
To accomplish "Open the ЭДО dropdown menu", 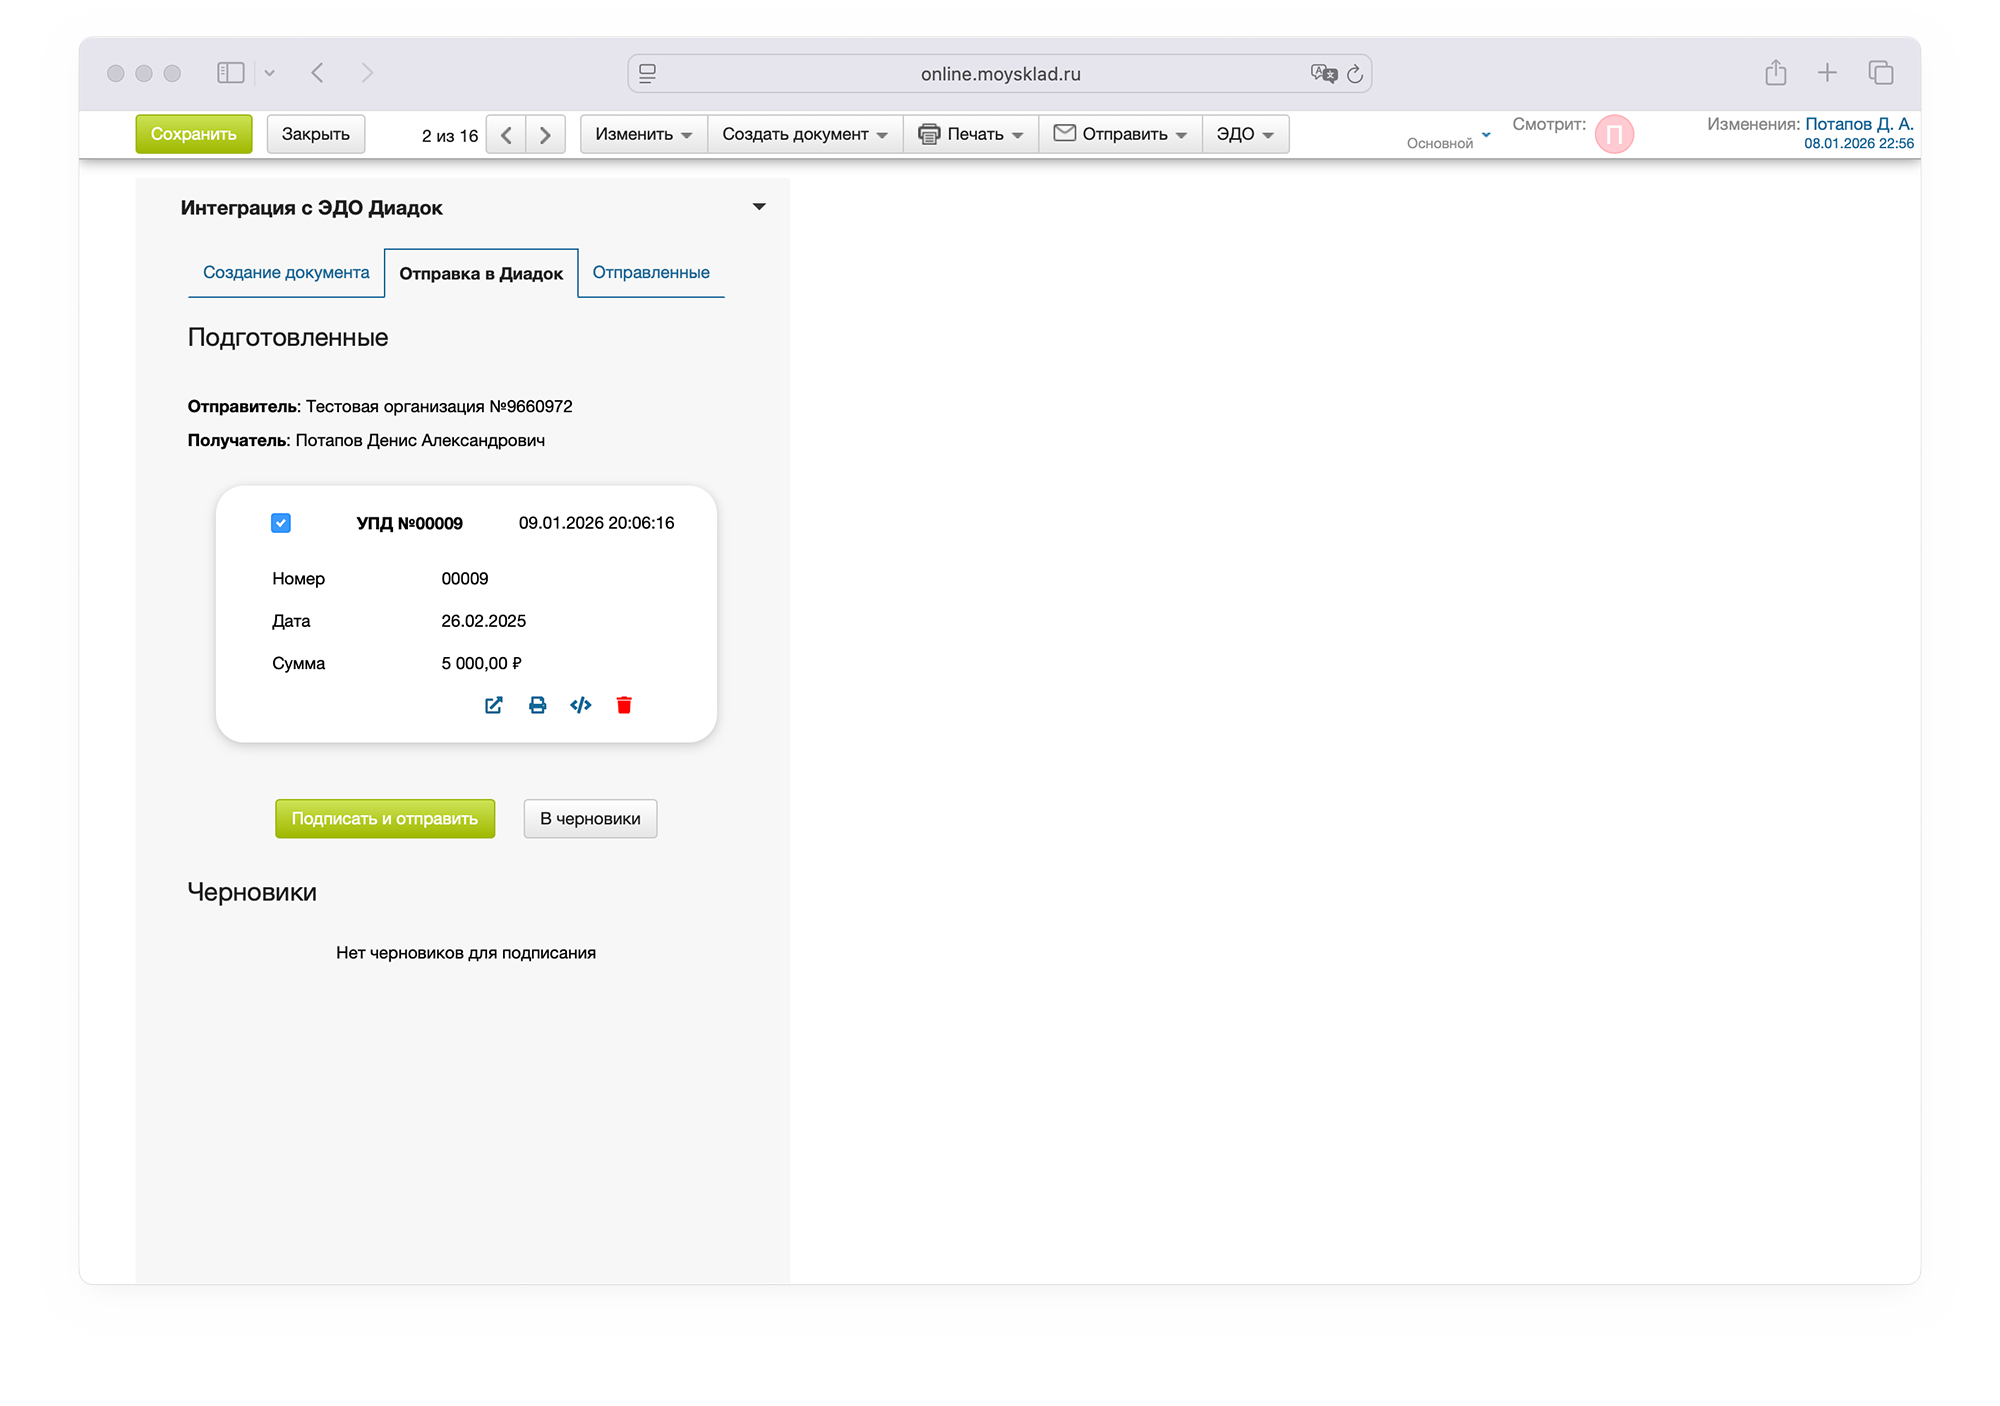I will [x=1244, y=134].
